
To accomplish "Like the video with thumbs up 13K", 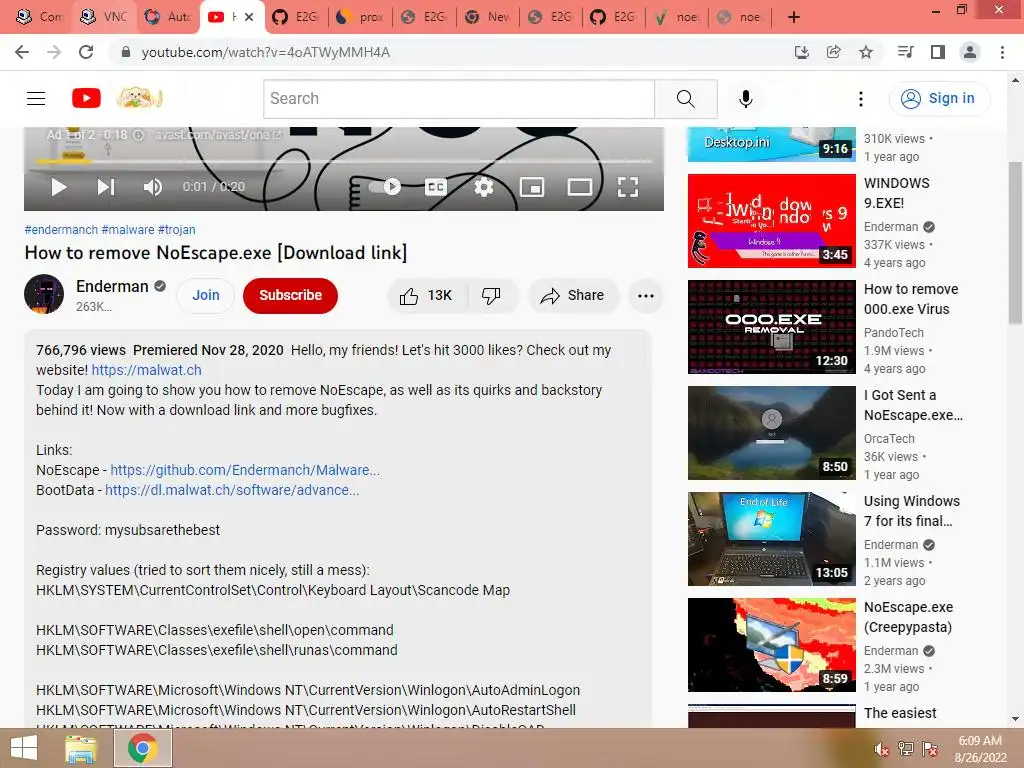I will [426, 296].
